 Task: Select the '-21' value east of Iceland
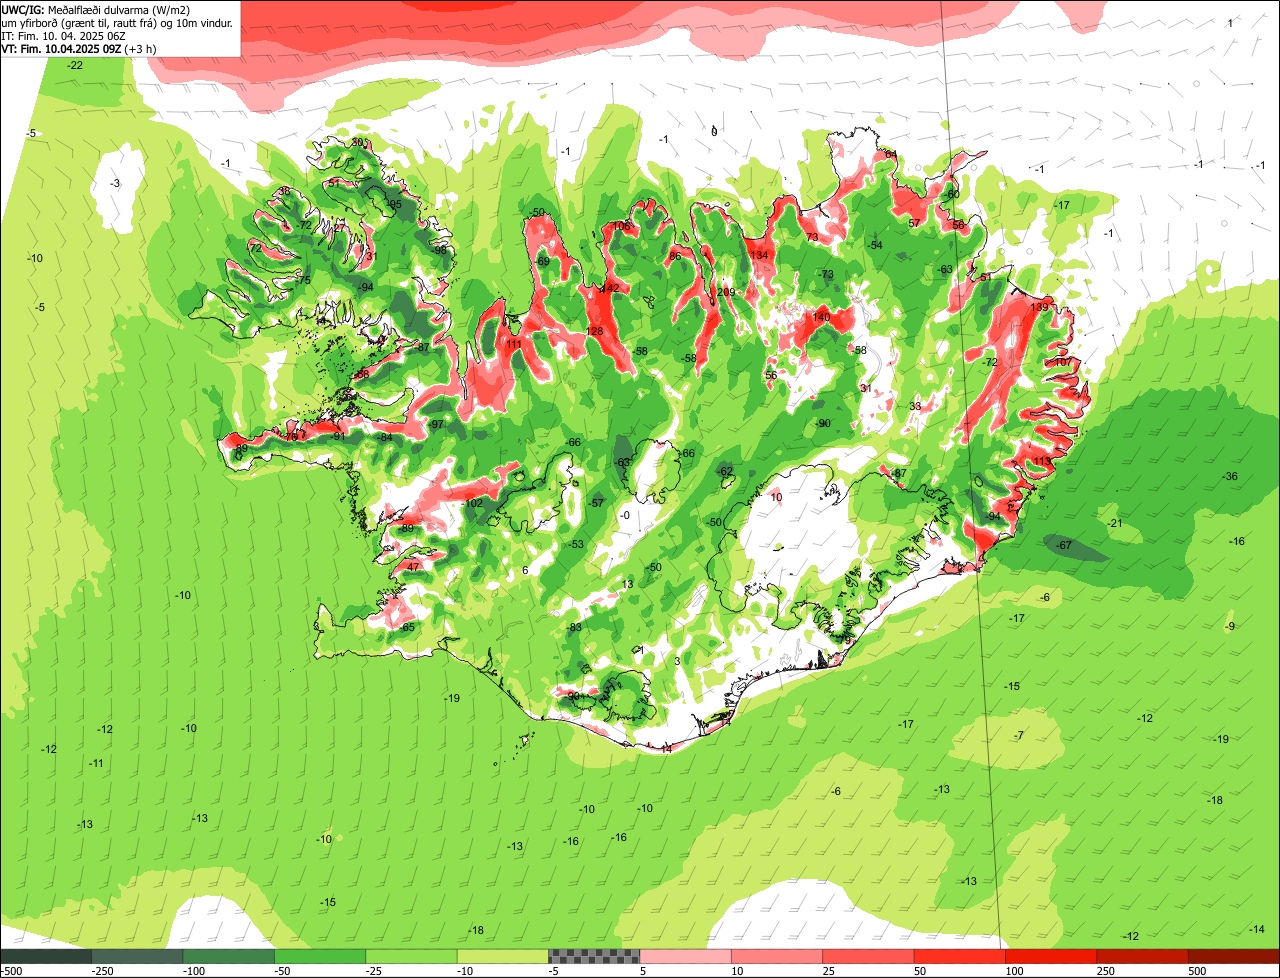[1116, 523]
